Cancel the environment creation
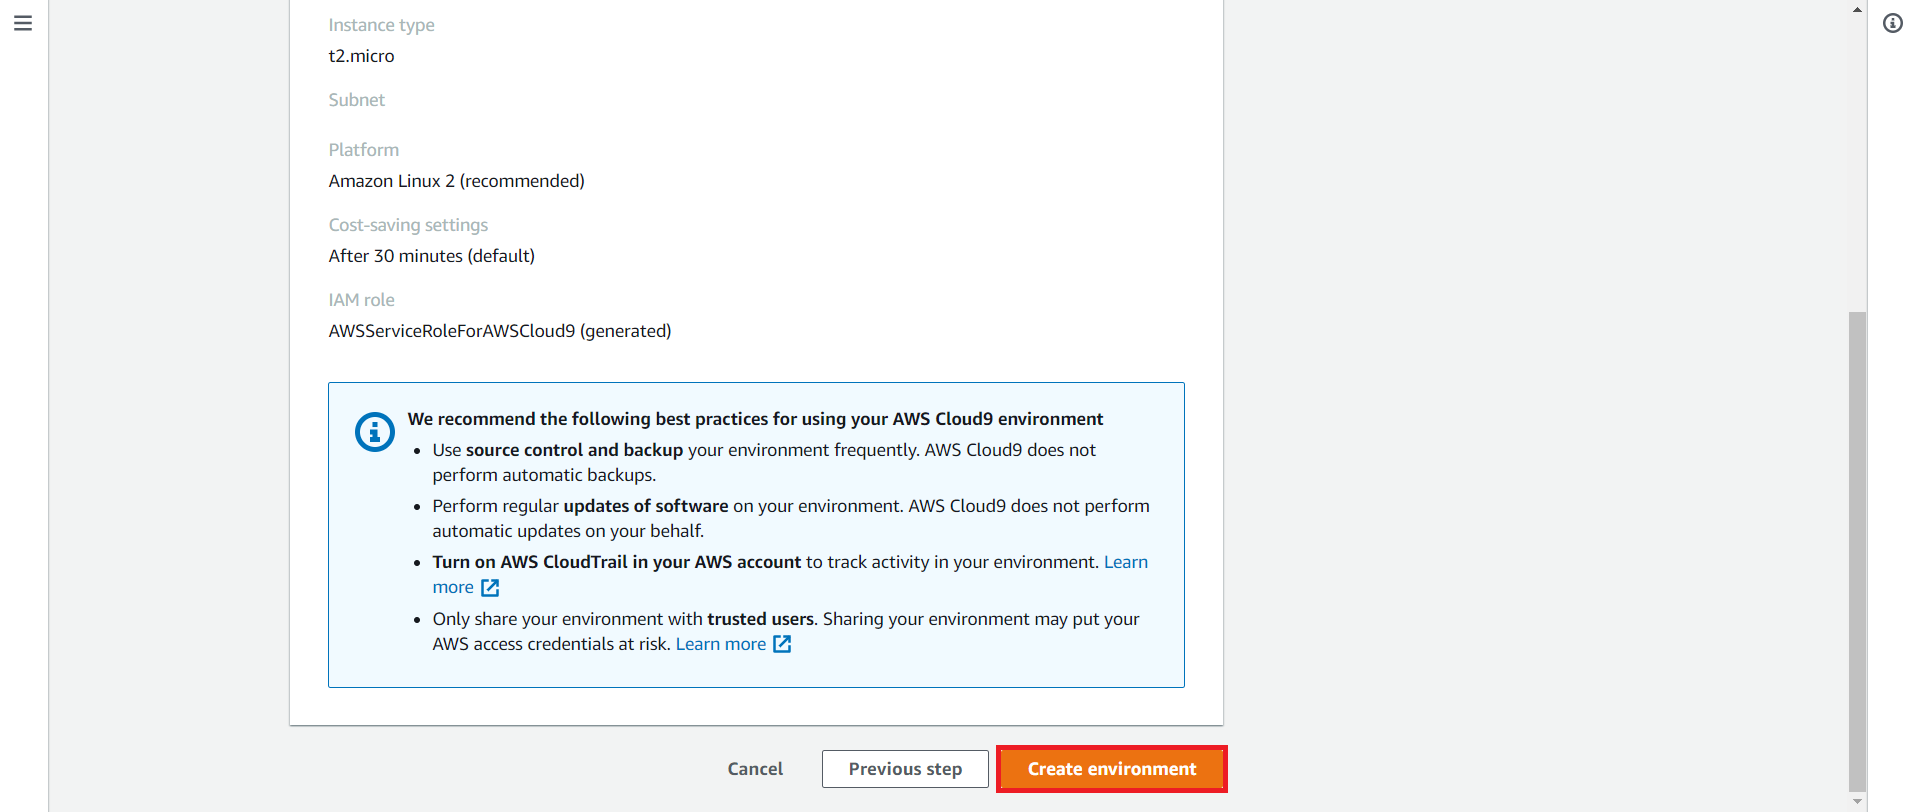This screenshot has width=1916, height=812. [755, 769]
